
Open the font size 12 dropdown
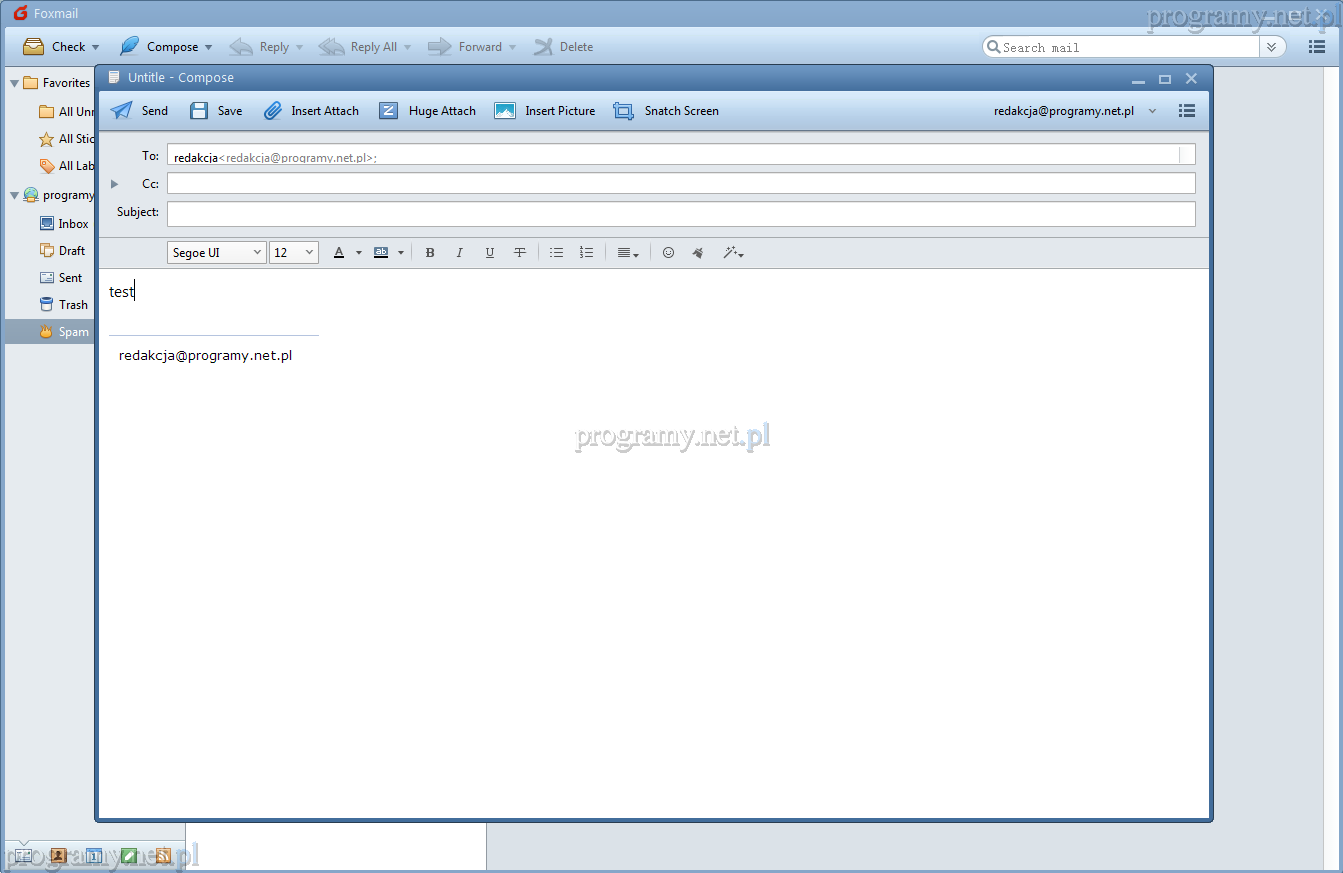[x=294, y=253]
